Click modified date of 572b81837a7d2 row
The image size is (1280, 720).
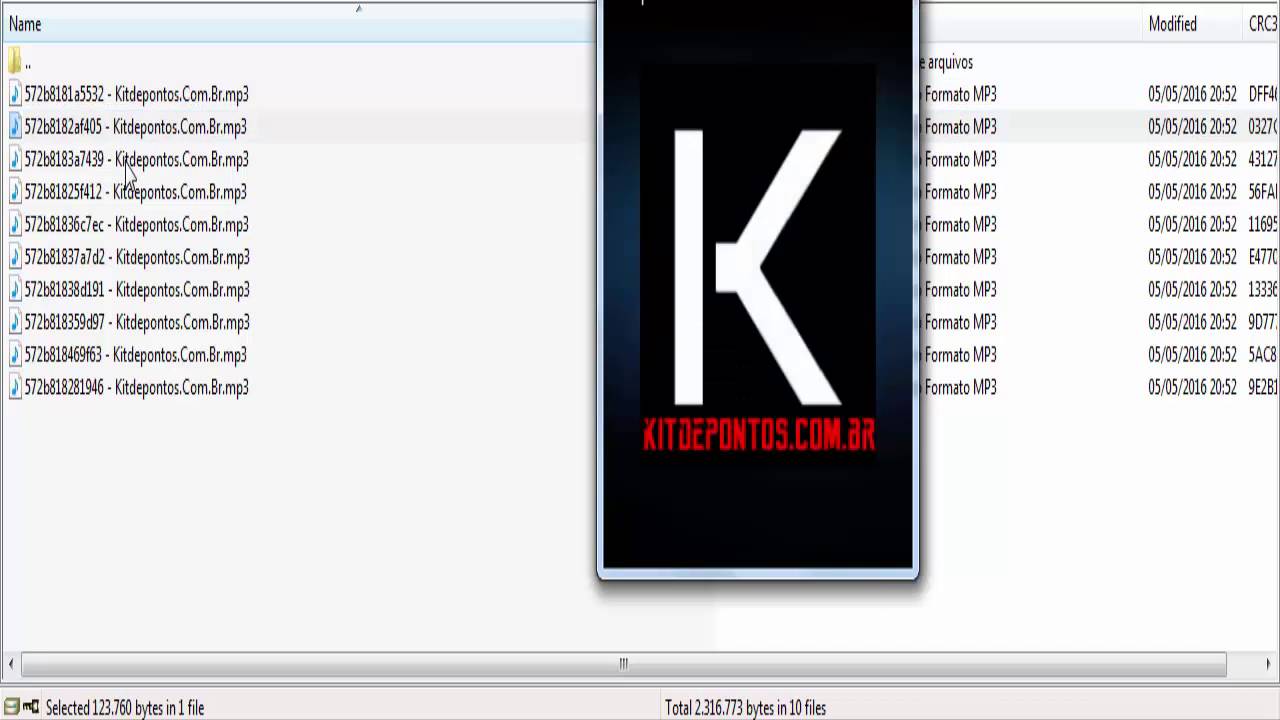click(1192, 257)
